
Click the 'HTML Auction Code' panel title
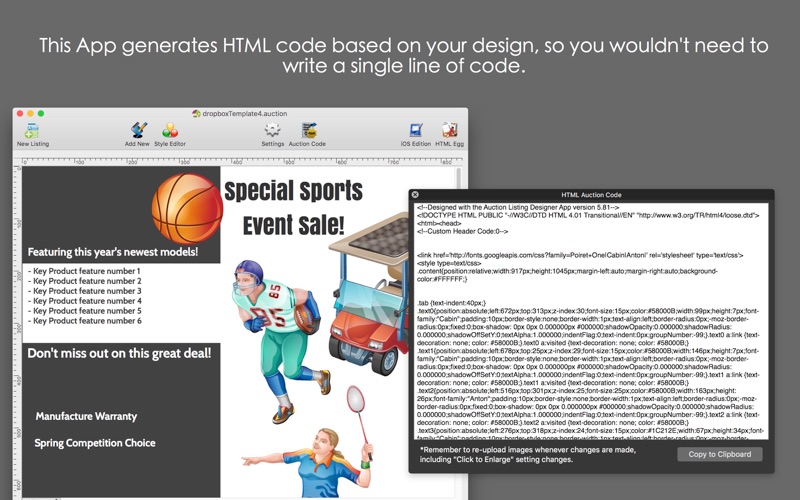click(591, 195)
